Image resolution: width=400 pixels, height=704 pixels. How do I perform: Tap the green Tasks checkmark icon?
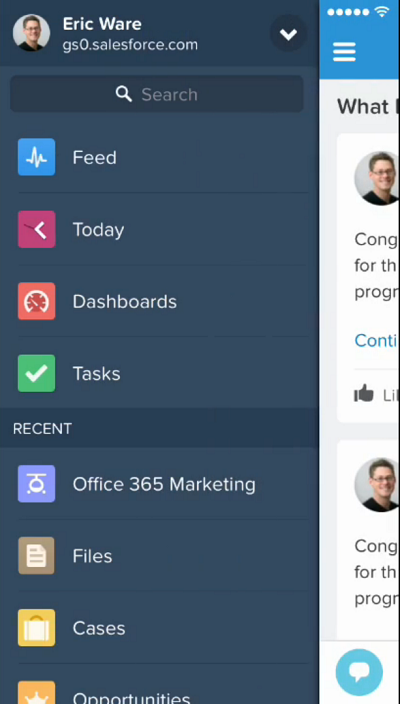point(36,374)
